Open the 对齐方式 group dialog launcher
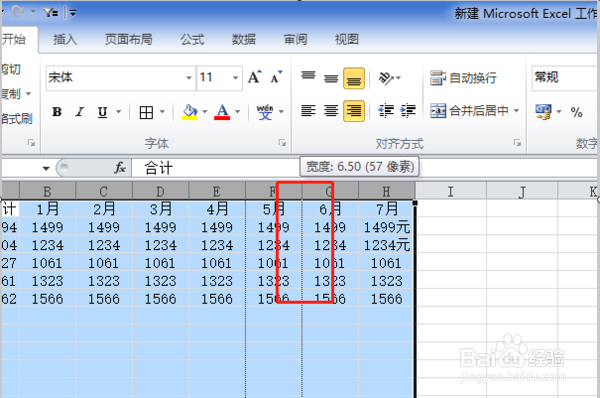 (x=517, y=143)
